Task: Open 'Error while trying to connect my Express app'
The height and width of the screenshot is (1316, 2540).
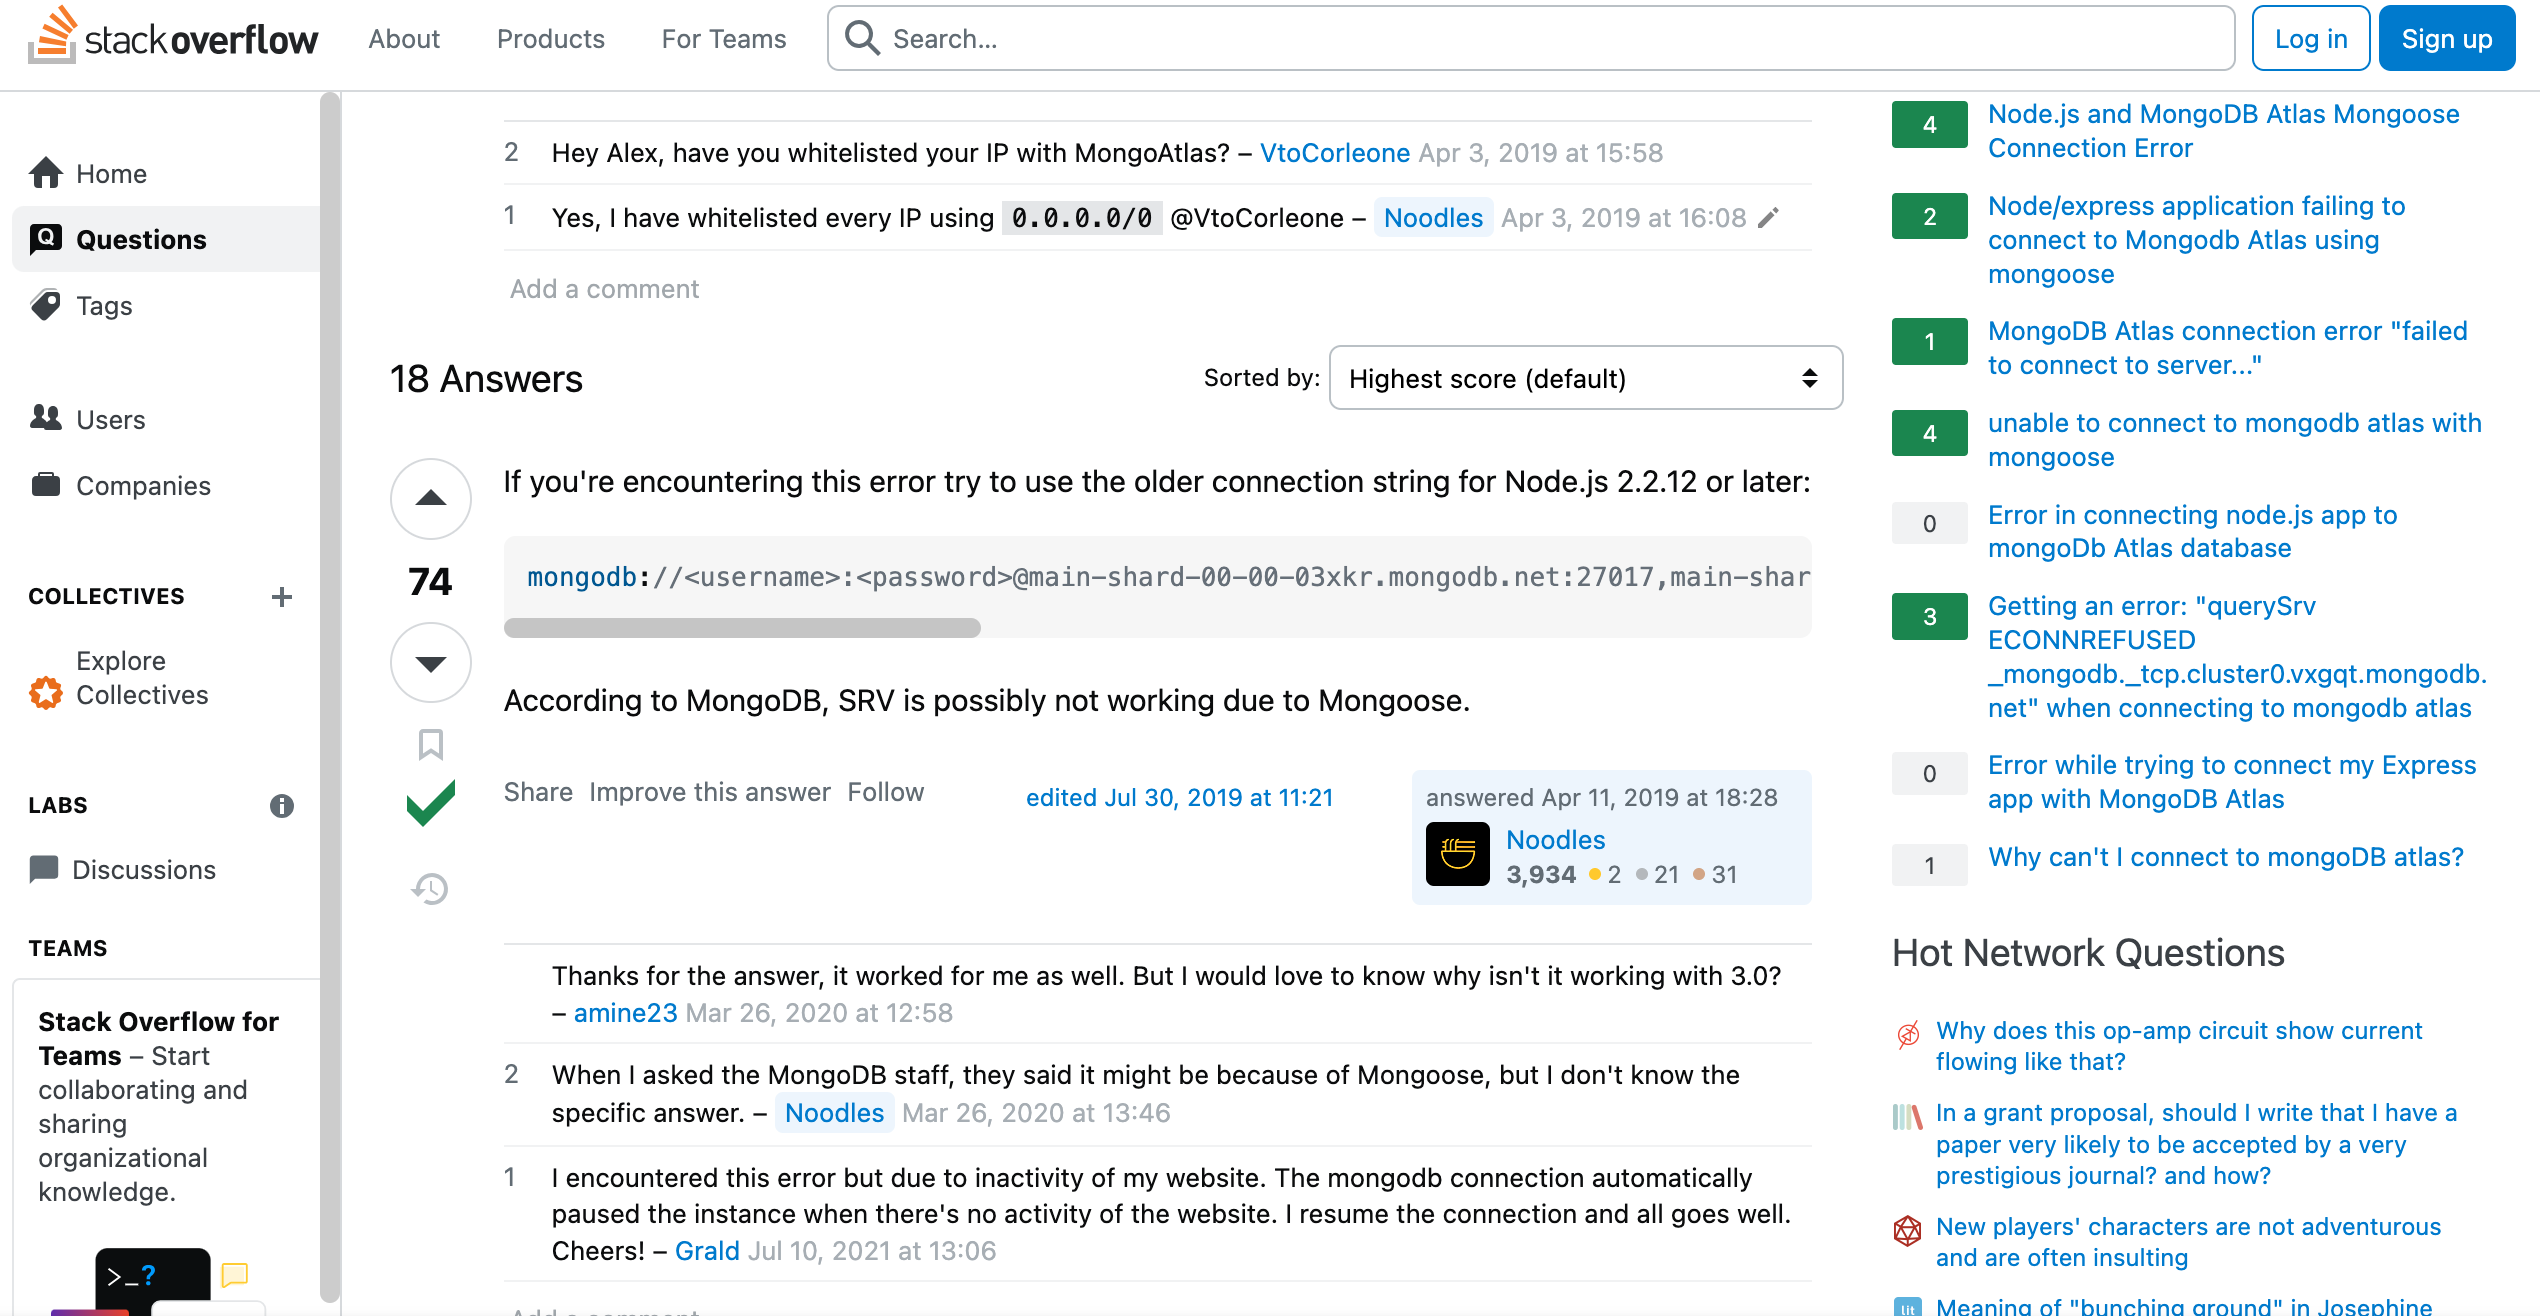Action: tap(2231, 782)
